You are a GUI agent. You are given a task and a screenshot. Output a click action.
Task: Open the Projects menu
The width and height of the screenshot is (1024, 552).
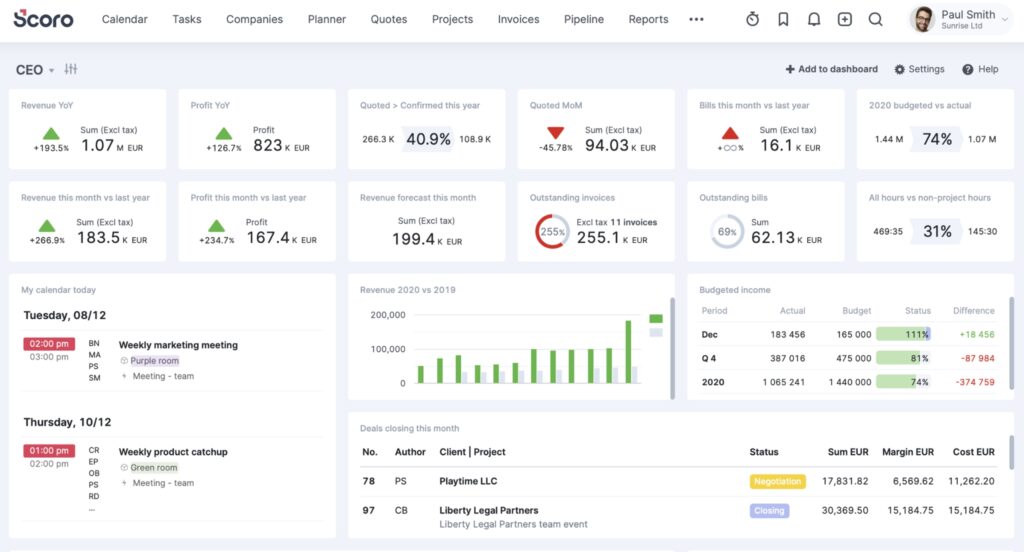pyautogui.click(x=452, y=19)
